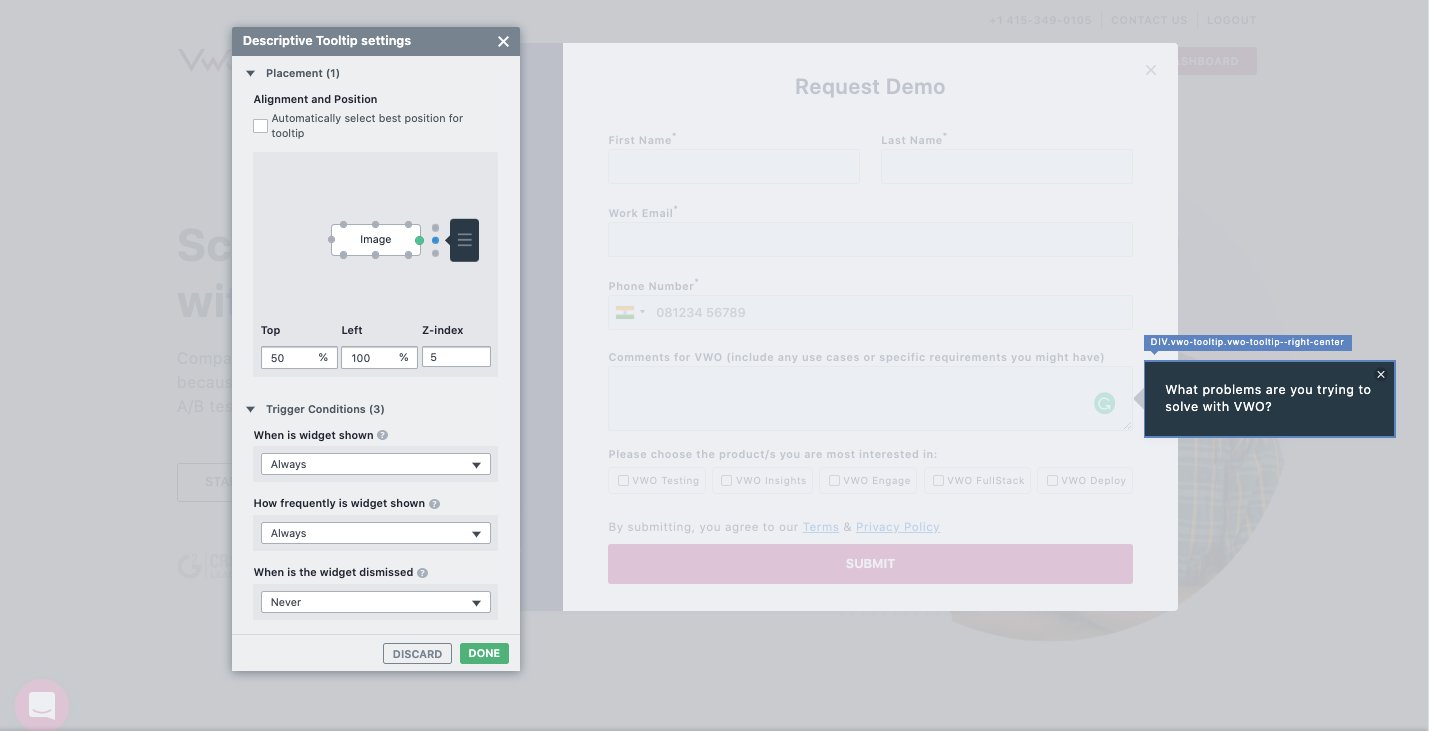1429x731 pixels.
Task: Open the When is widget shown dropdown
Action: (376, 464)
